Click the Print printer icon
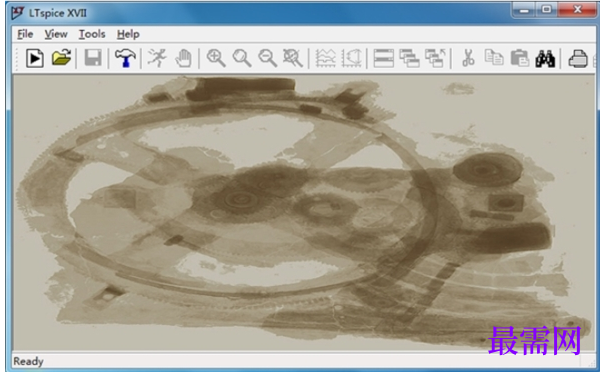This screenshot has height=372, width=600. tap(578, 59)
